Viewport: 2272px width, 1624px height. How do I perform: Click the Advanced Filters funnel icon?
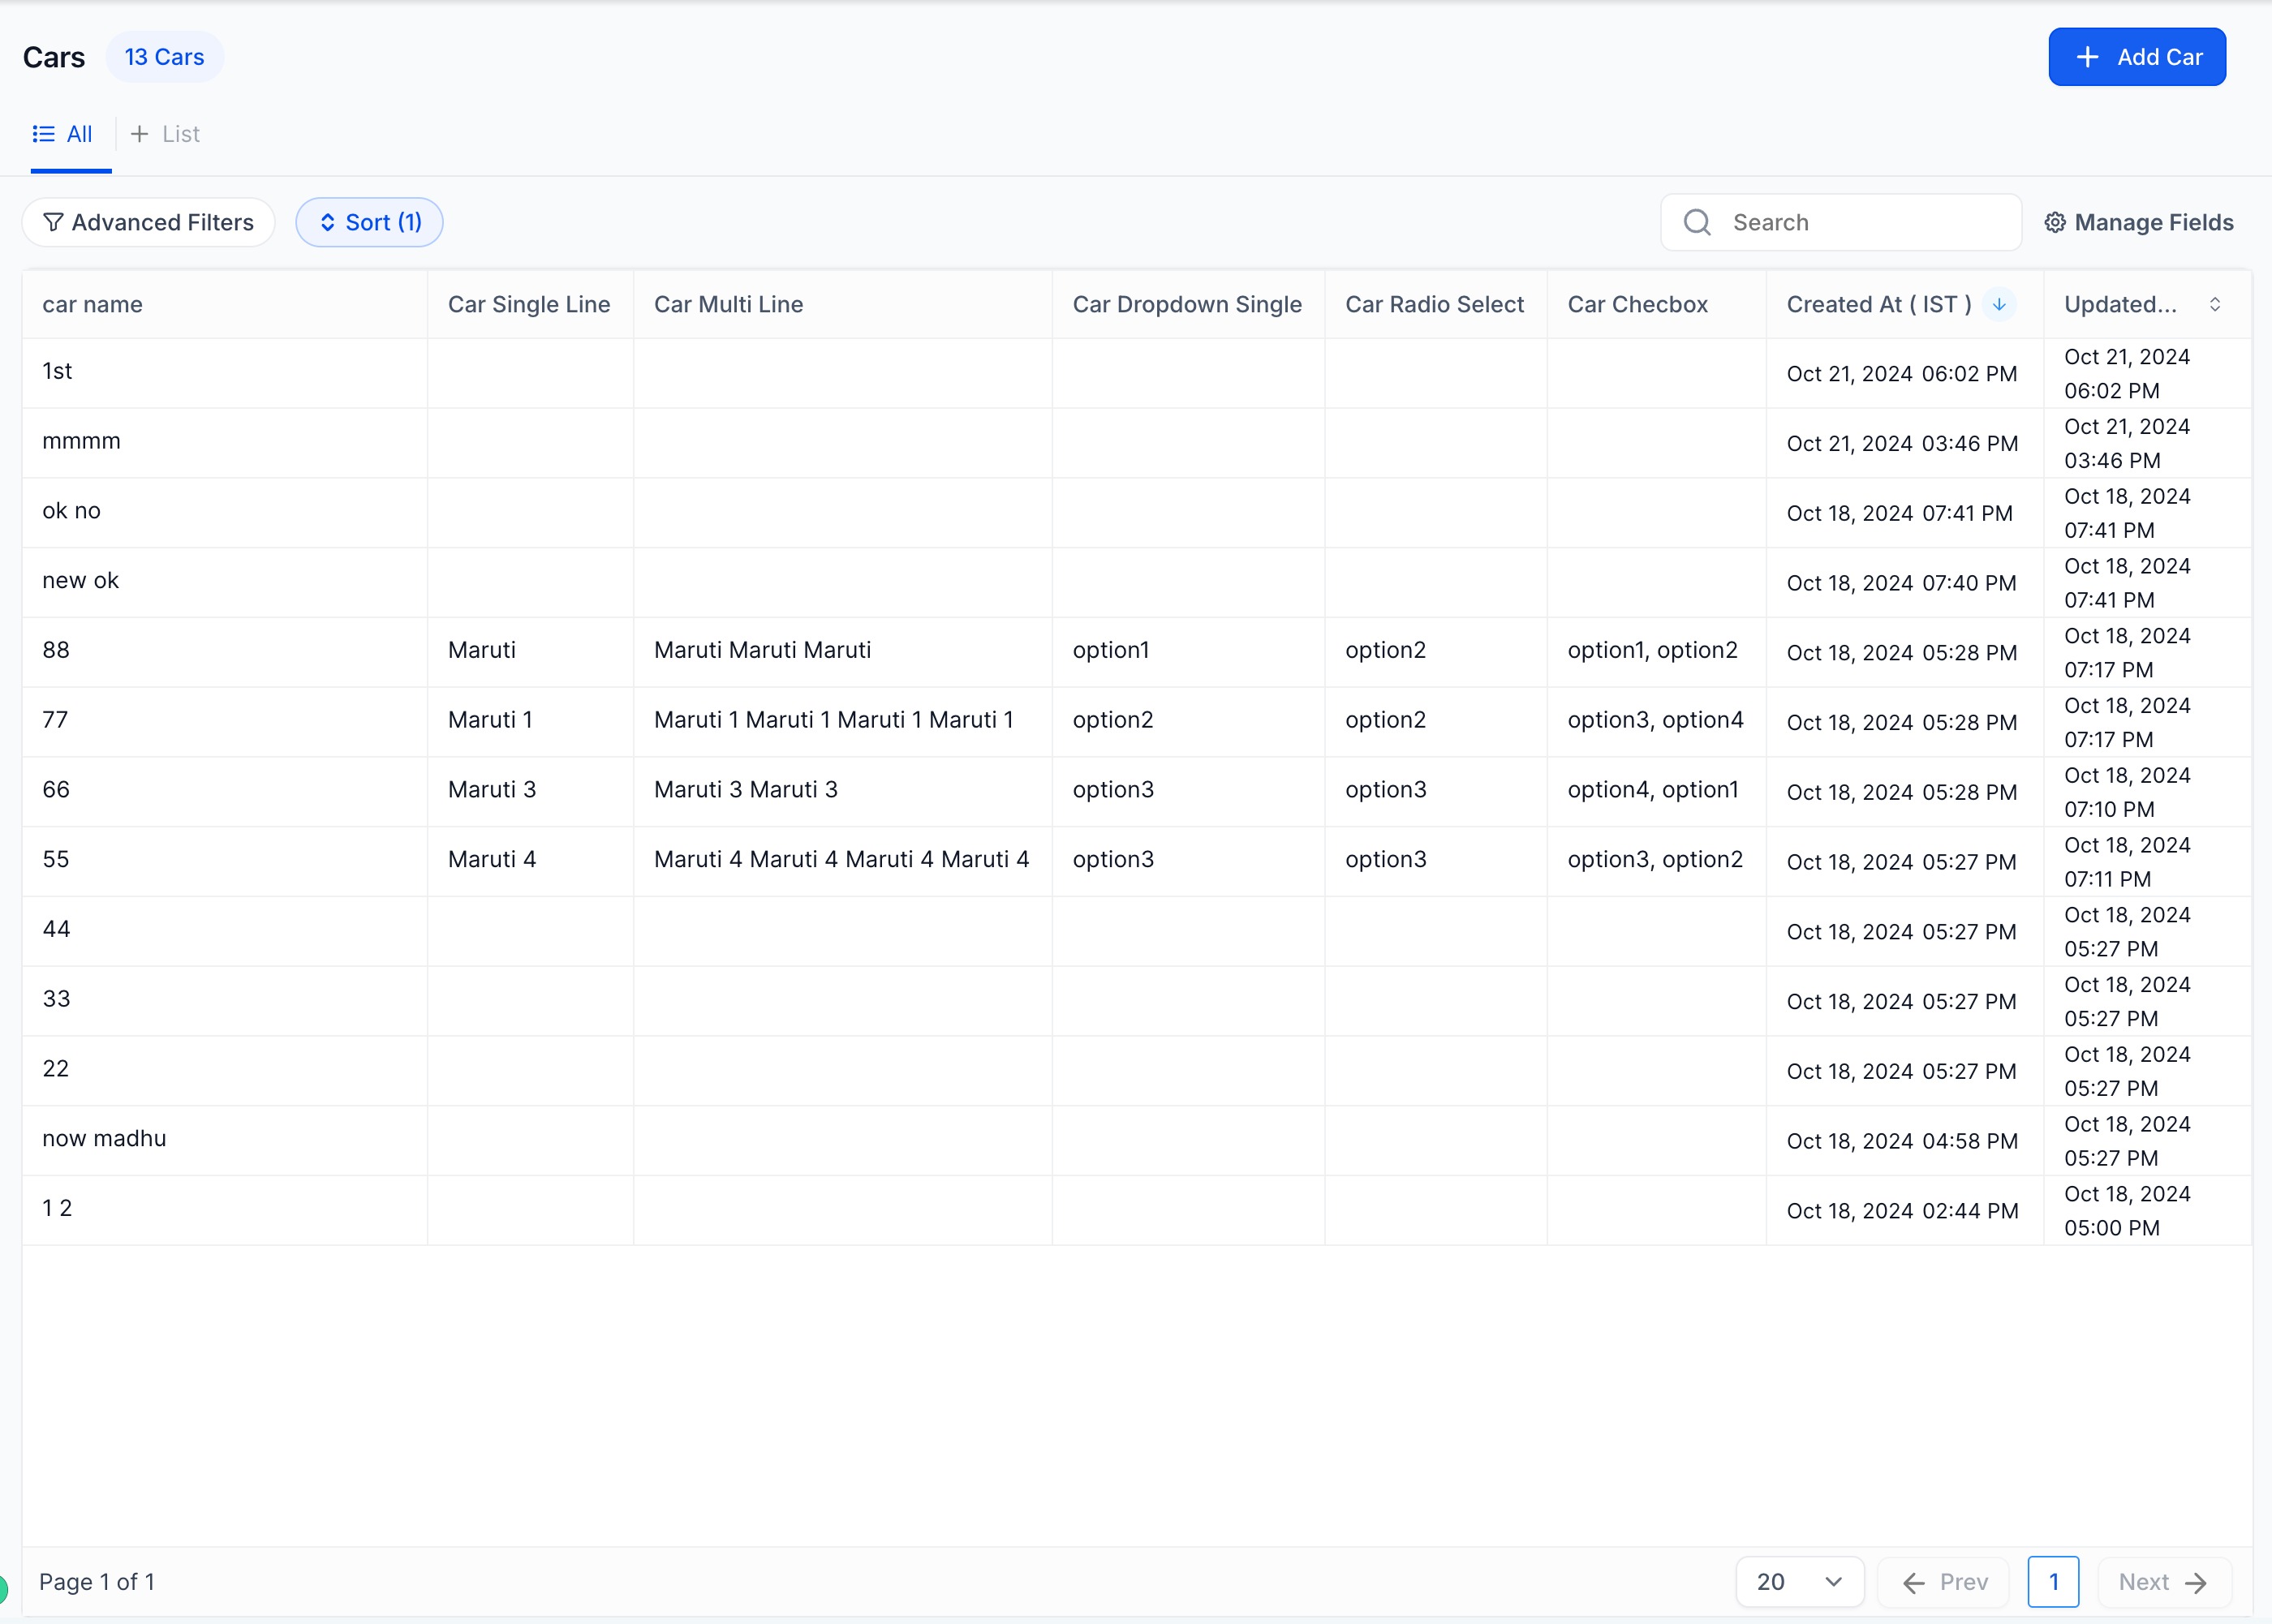coord(53,222)
